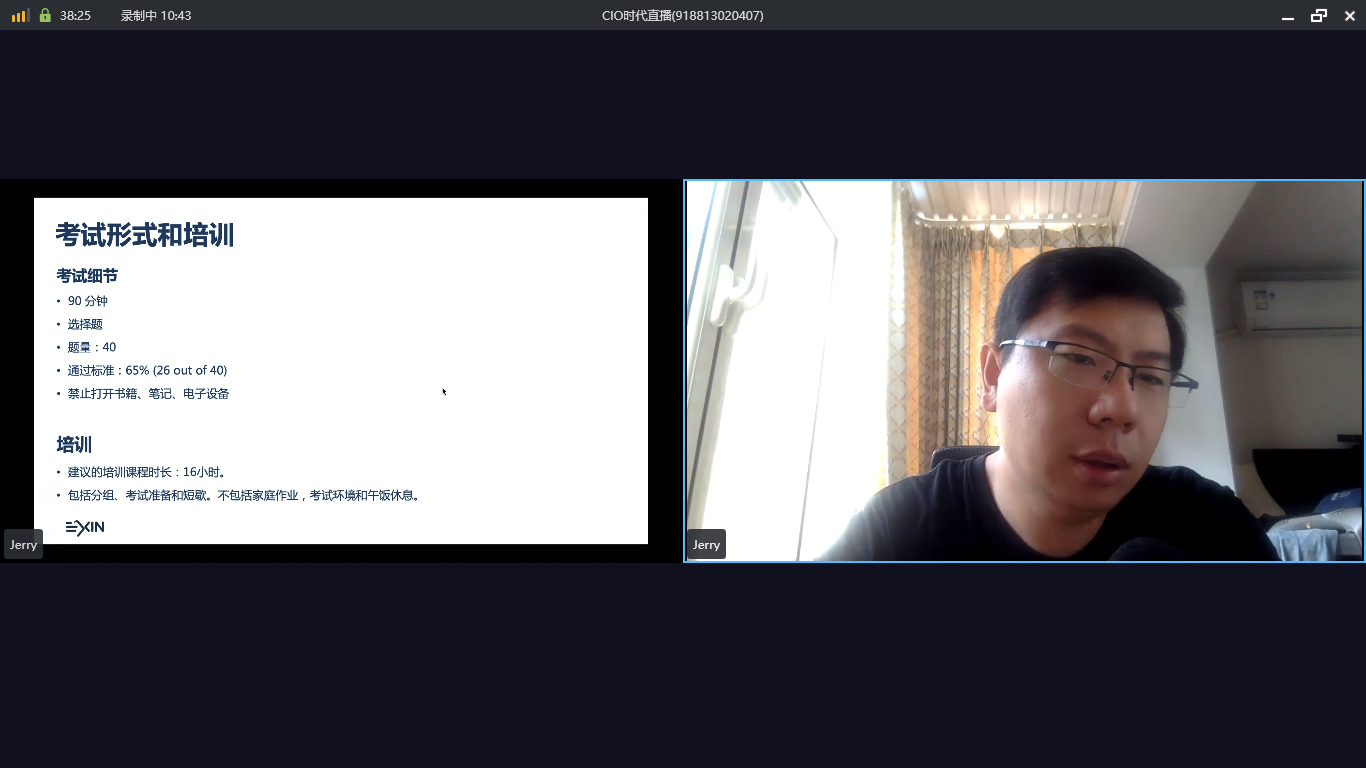Click the 禁止打开书籍 bullet line
The image size is (1366, 768).
click(x=148, y=394)
